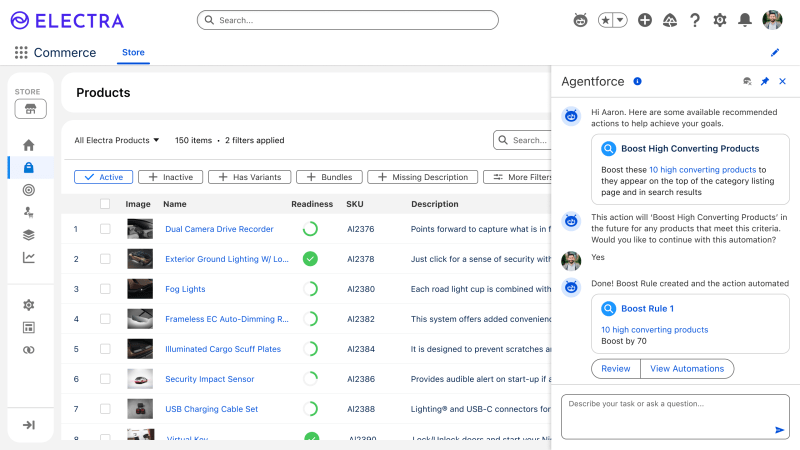Check the Fog Lights row checkbox
Screen dimensions: 800x450
tap(105, 289)
